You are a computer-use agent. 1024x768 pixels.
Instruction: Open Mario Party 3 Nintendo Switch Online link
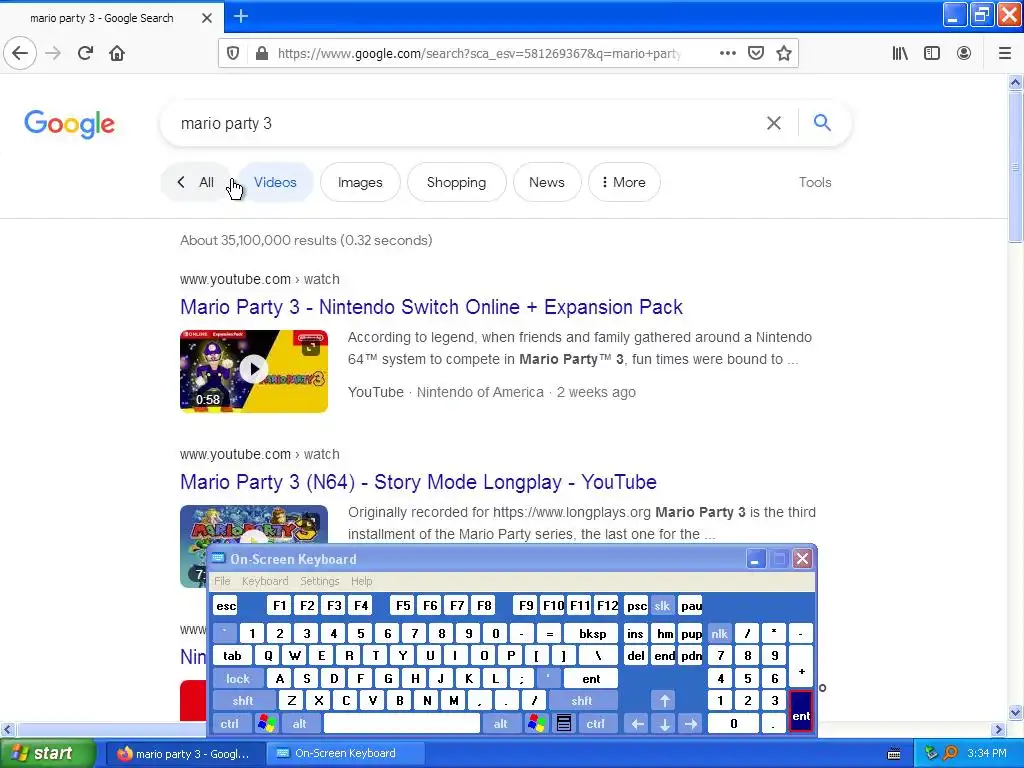[431, 307]
